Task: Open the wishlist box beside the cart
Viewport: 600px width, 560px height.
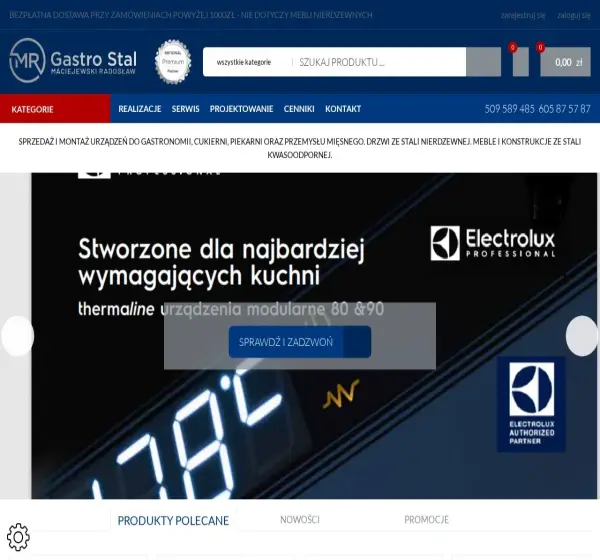Action: [x=520, y=62]
